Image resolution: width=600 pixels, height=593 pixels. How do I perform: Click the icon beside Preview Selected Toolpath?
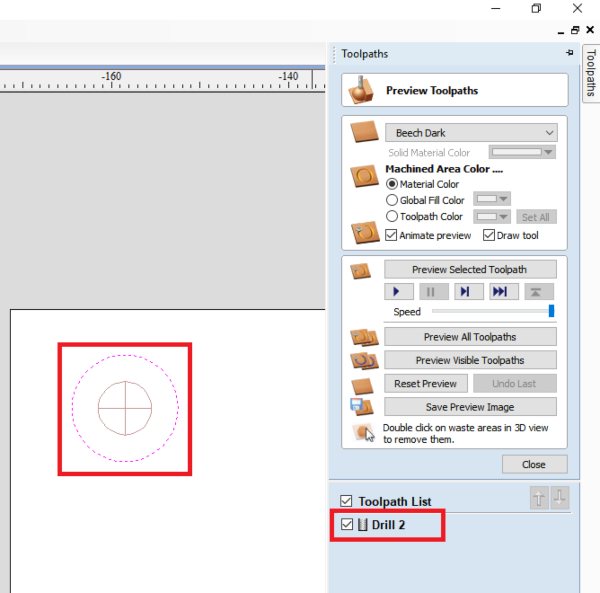point(360,271)
